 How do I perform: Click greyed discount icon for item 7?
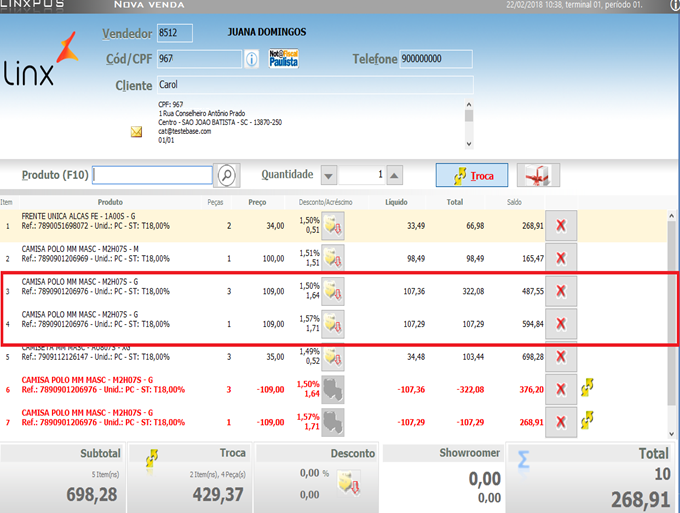click(x=333, y=422)
